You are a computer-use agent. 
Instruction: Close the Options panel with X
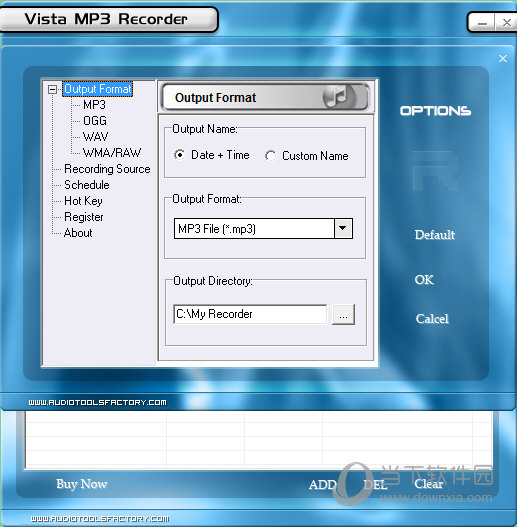[503, 58]
